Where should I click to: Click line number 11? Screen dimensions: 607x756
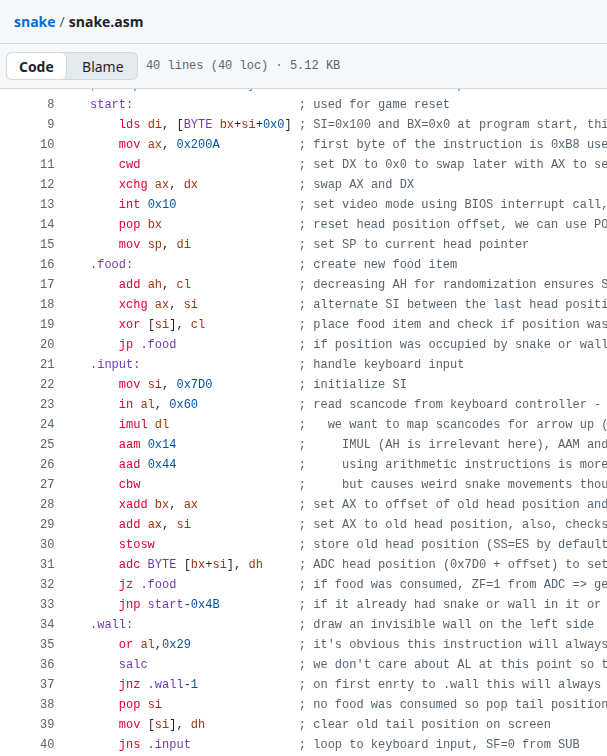click(47, 164)
